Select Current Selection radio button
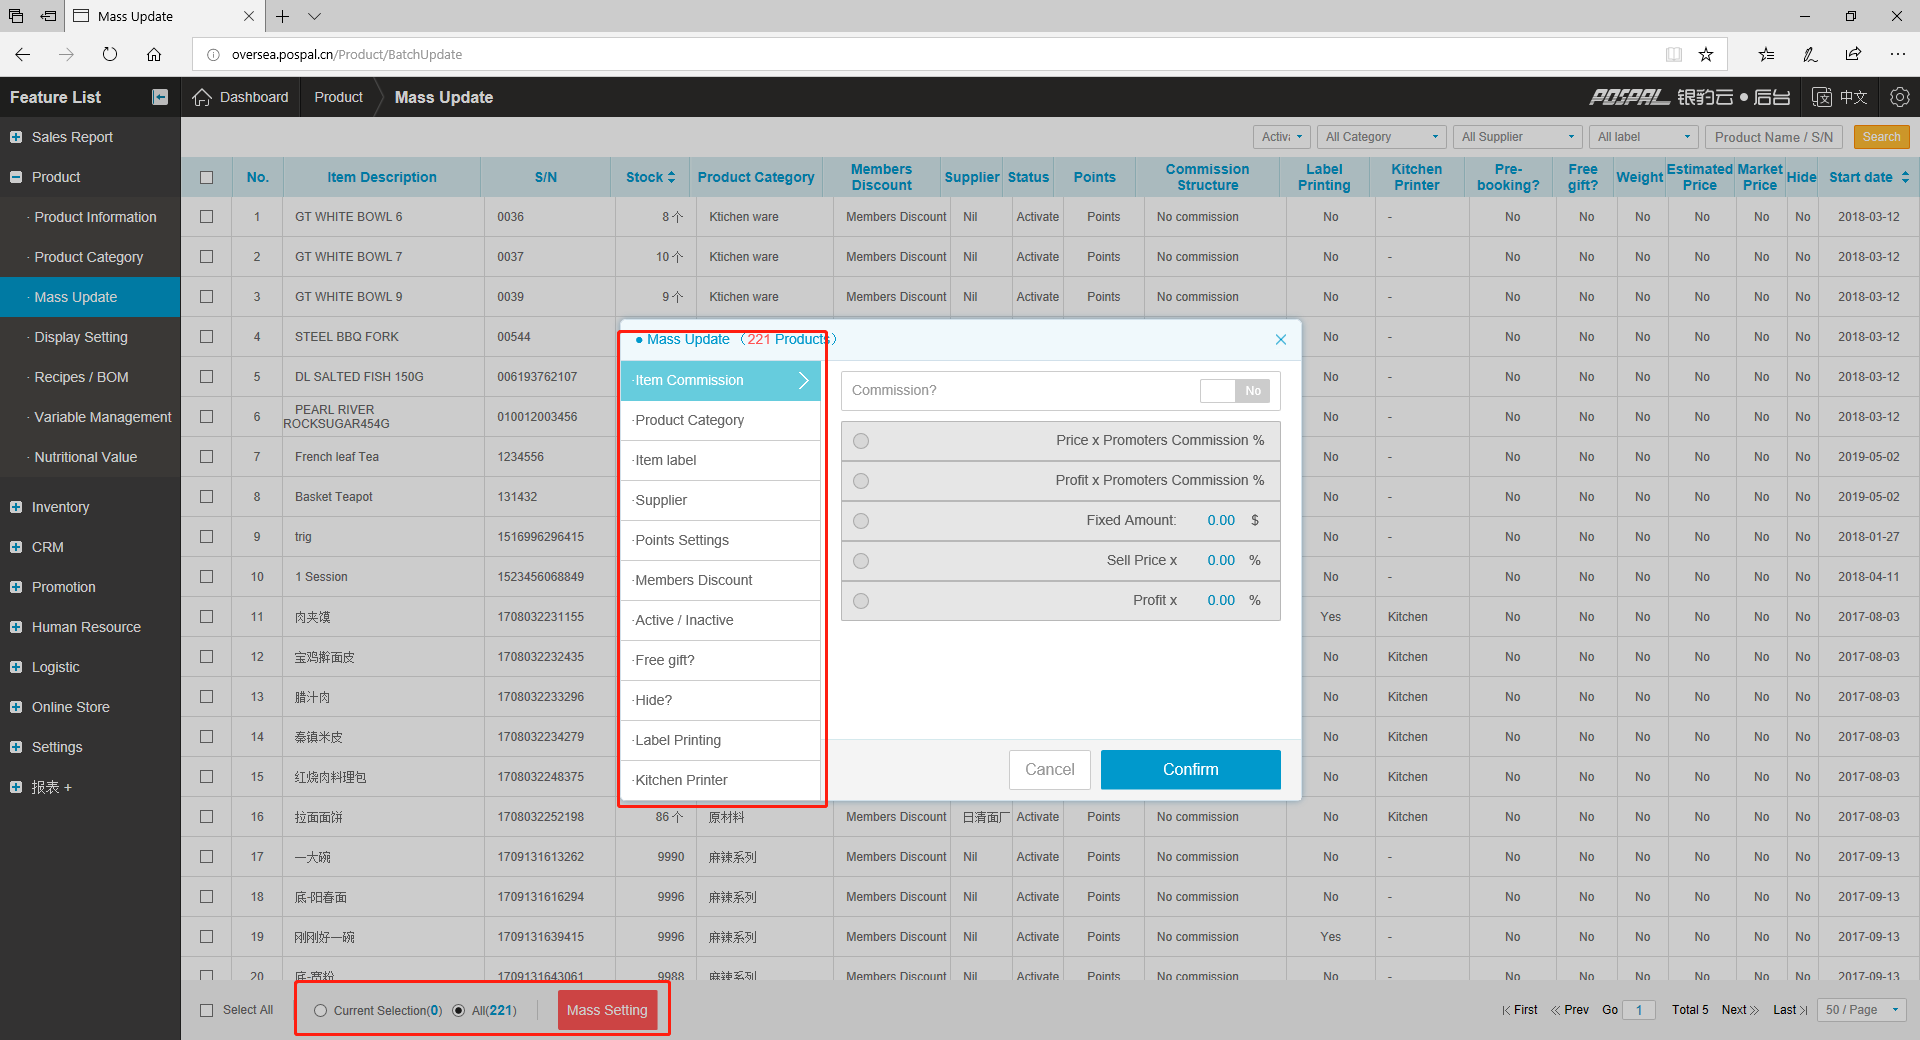This screenshot has height=1040, width=1920. tap(321, 1010)
